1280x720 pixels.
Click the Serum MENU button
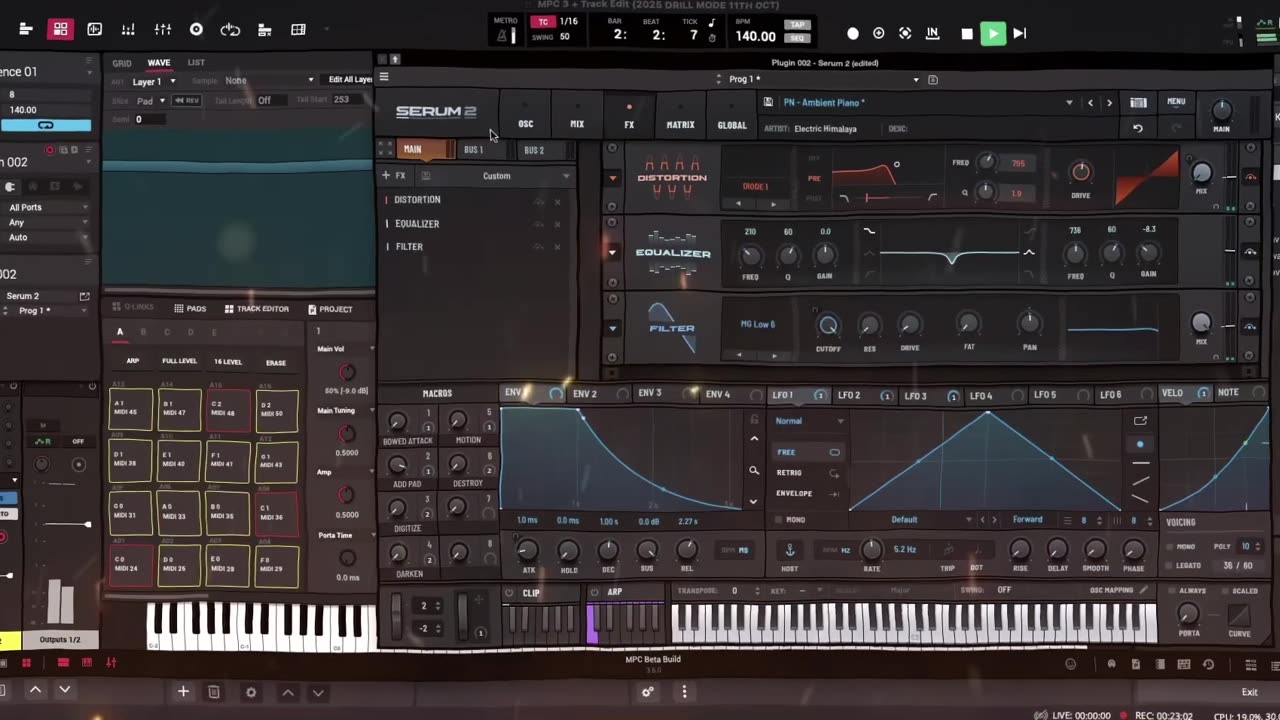tap(1176, 101)
